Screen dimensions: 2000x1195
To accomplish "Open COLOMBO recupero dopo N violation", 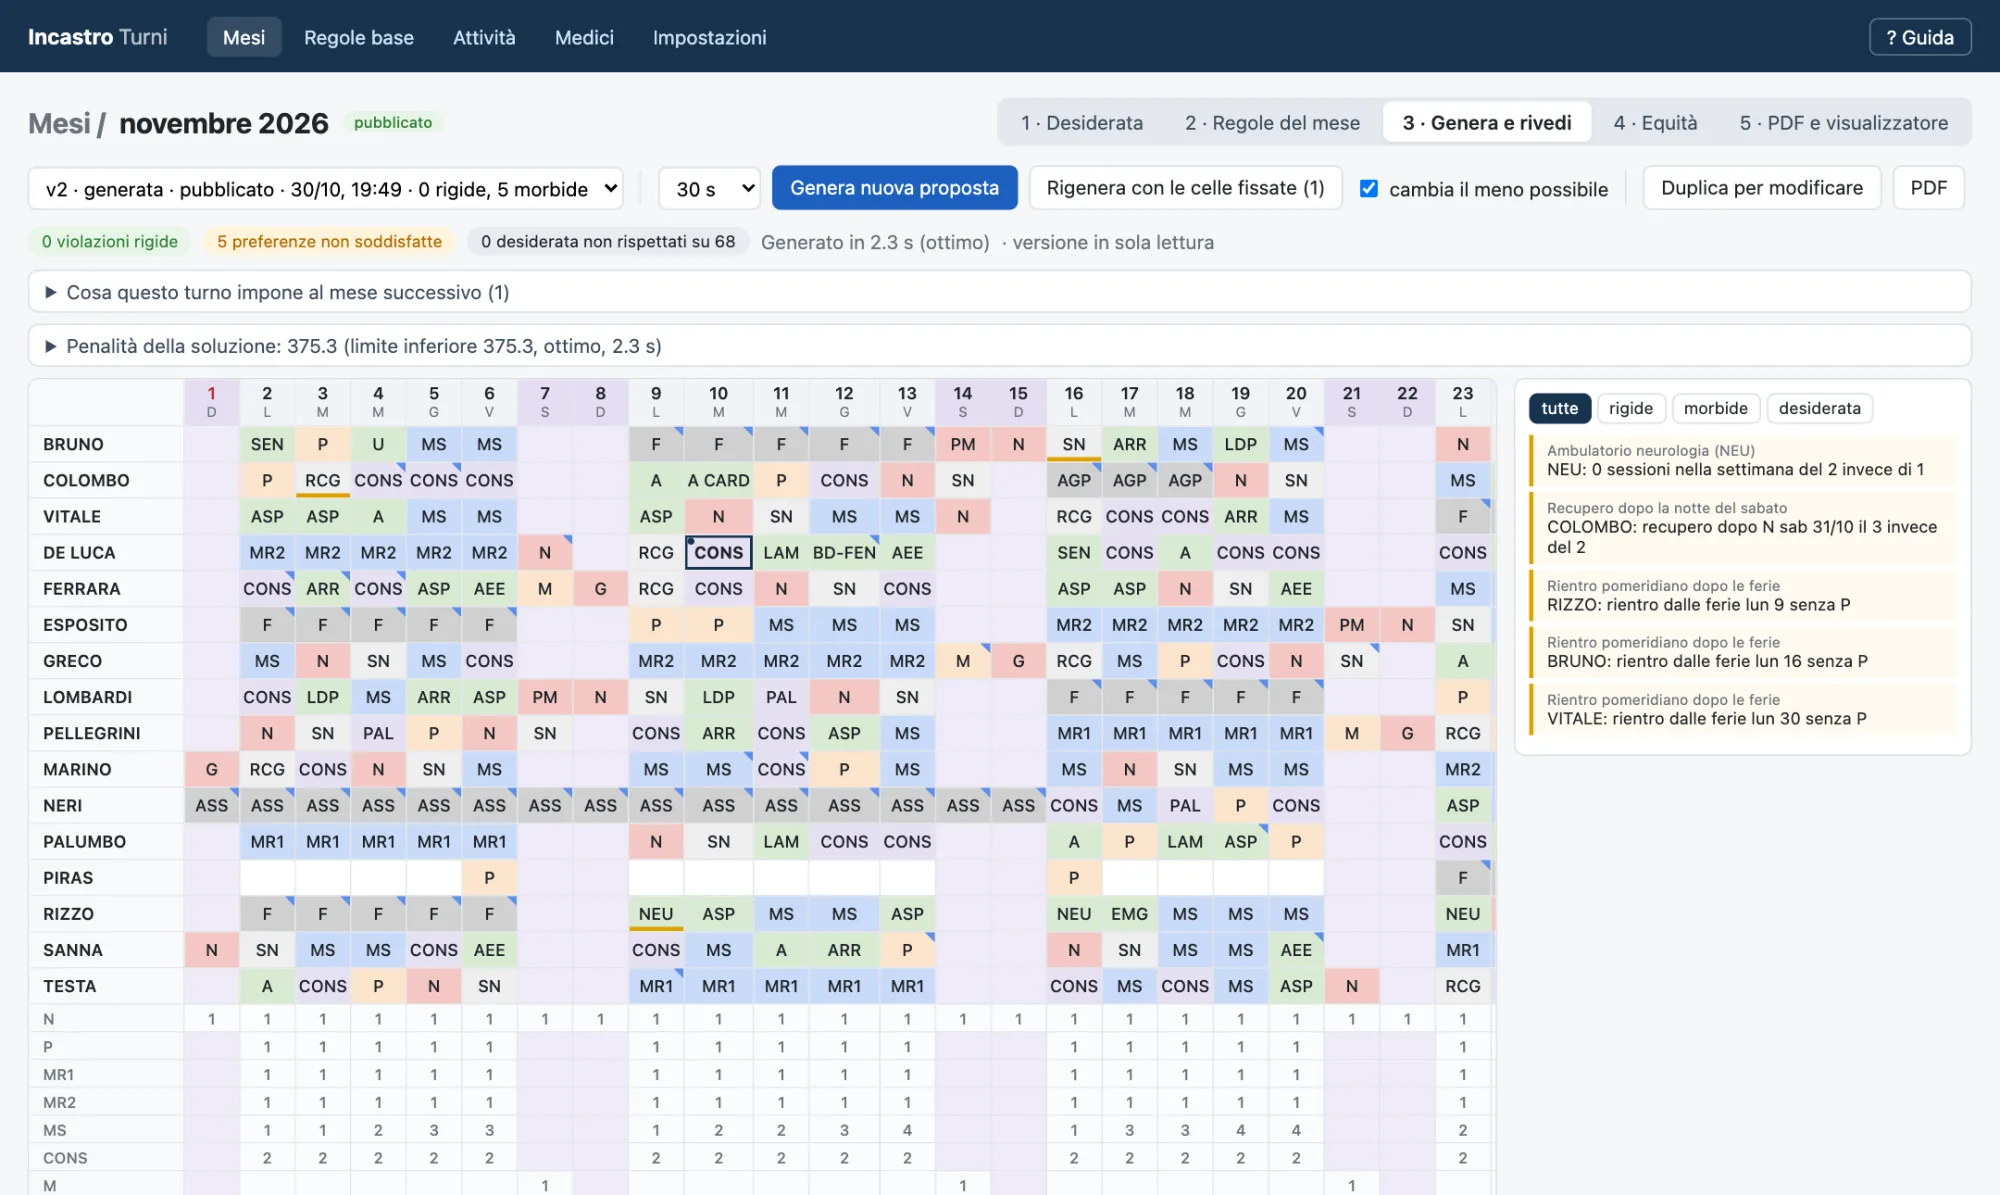I will pyautogui.click(x=1743, y=527).
